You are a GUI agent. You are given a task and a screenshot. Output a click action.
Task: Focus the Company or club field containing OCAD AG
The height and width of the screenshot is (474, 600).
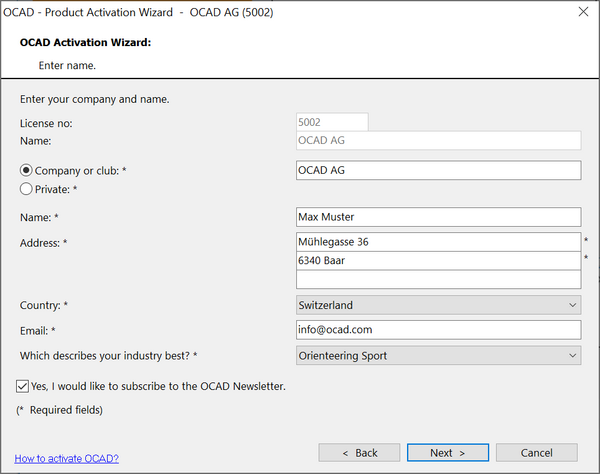coord(439,170)
